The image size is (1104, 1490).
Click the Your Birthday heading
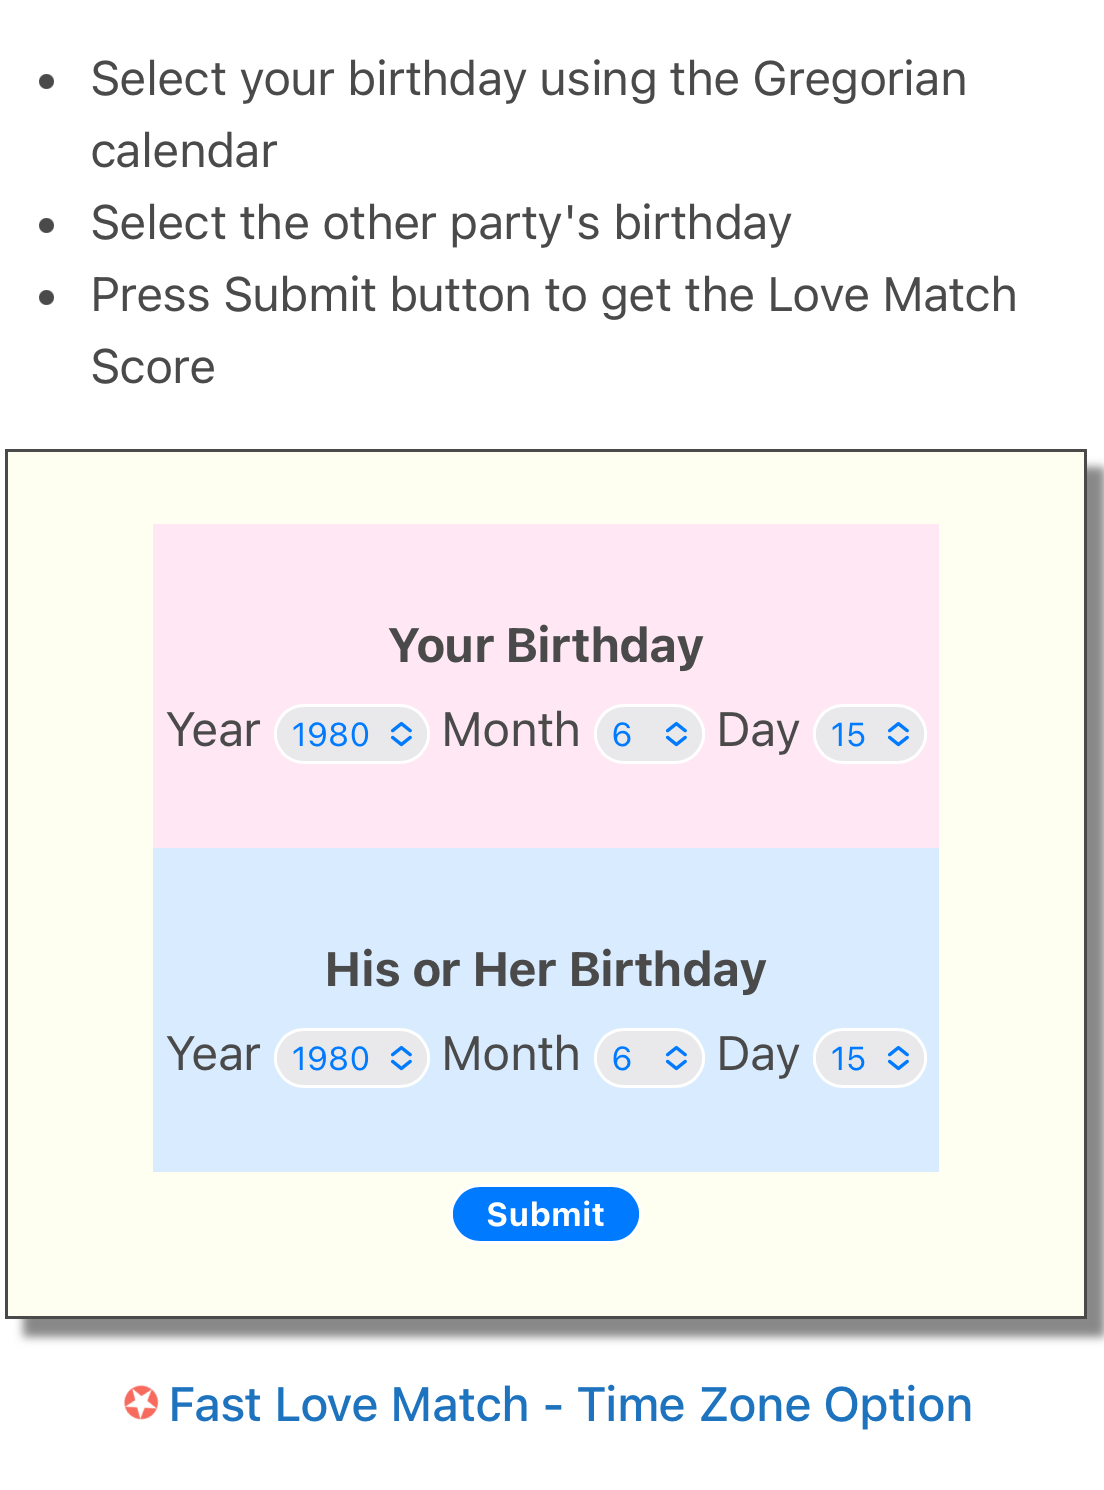[x=546, y=645]
